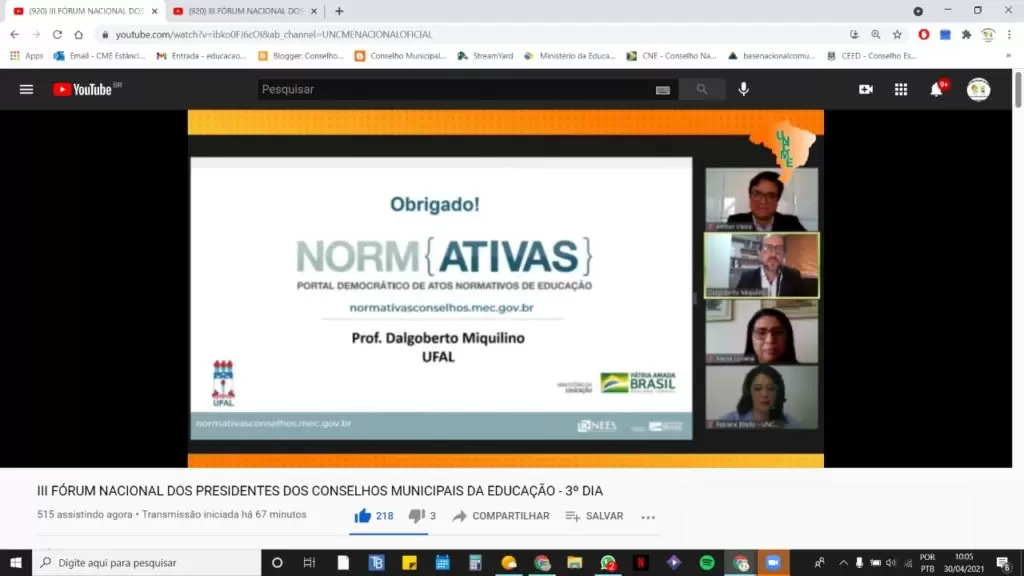Switch to the second YouTube tab
Screen dimensions: 1024x576
(x=238, y=11)
